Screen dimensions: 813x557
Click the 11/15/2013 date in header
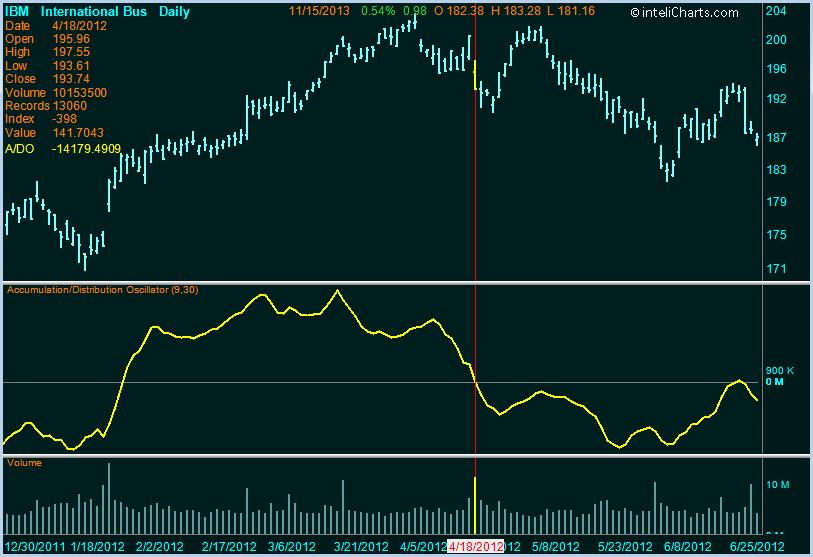click(x=319, y=11)
